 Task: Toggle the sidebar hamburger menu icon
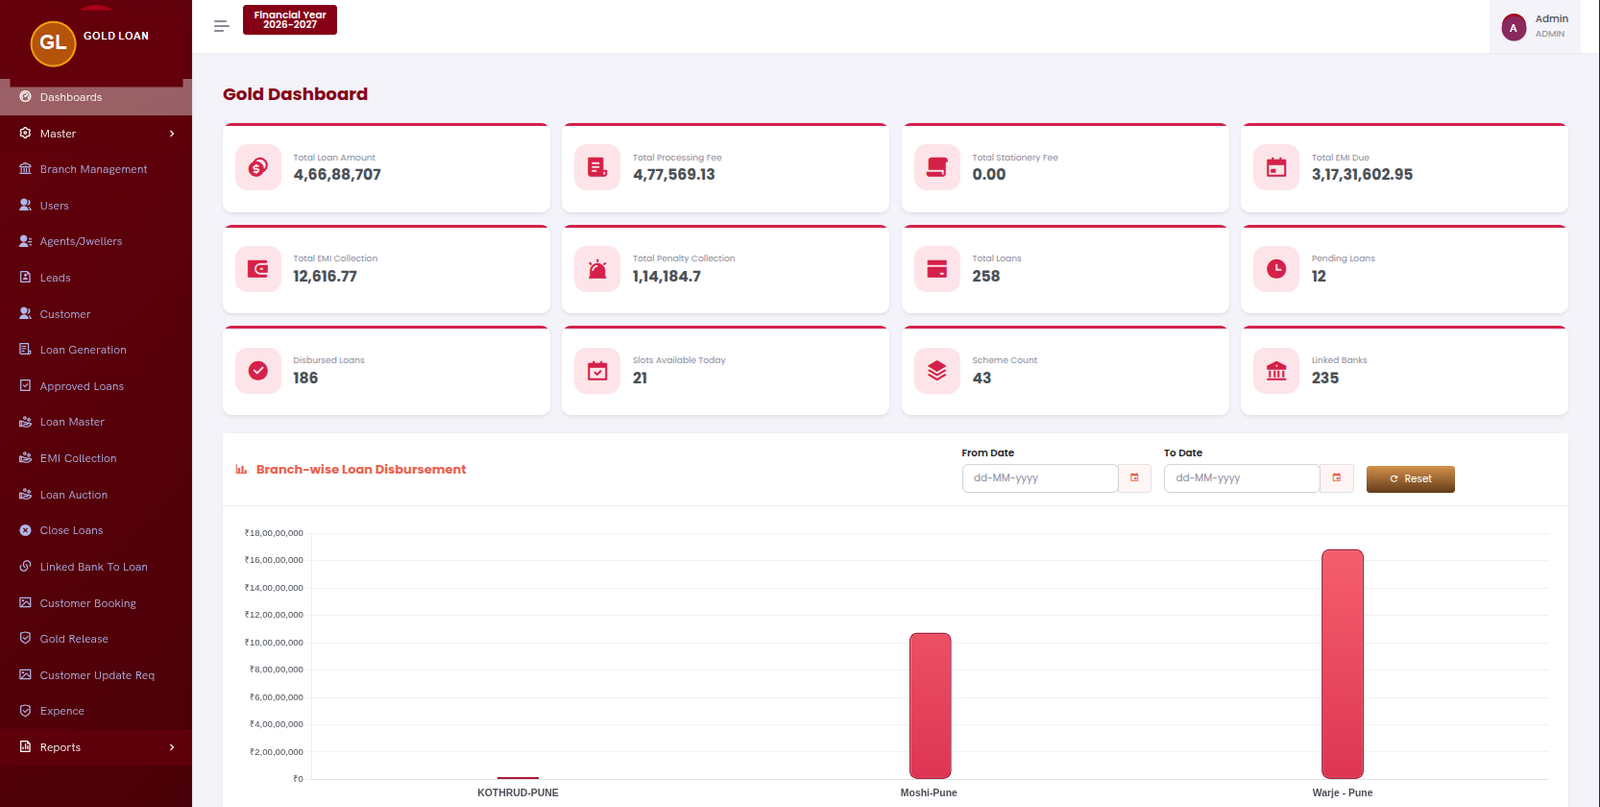221,26
